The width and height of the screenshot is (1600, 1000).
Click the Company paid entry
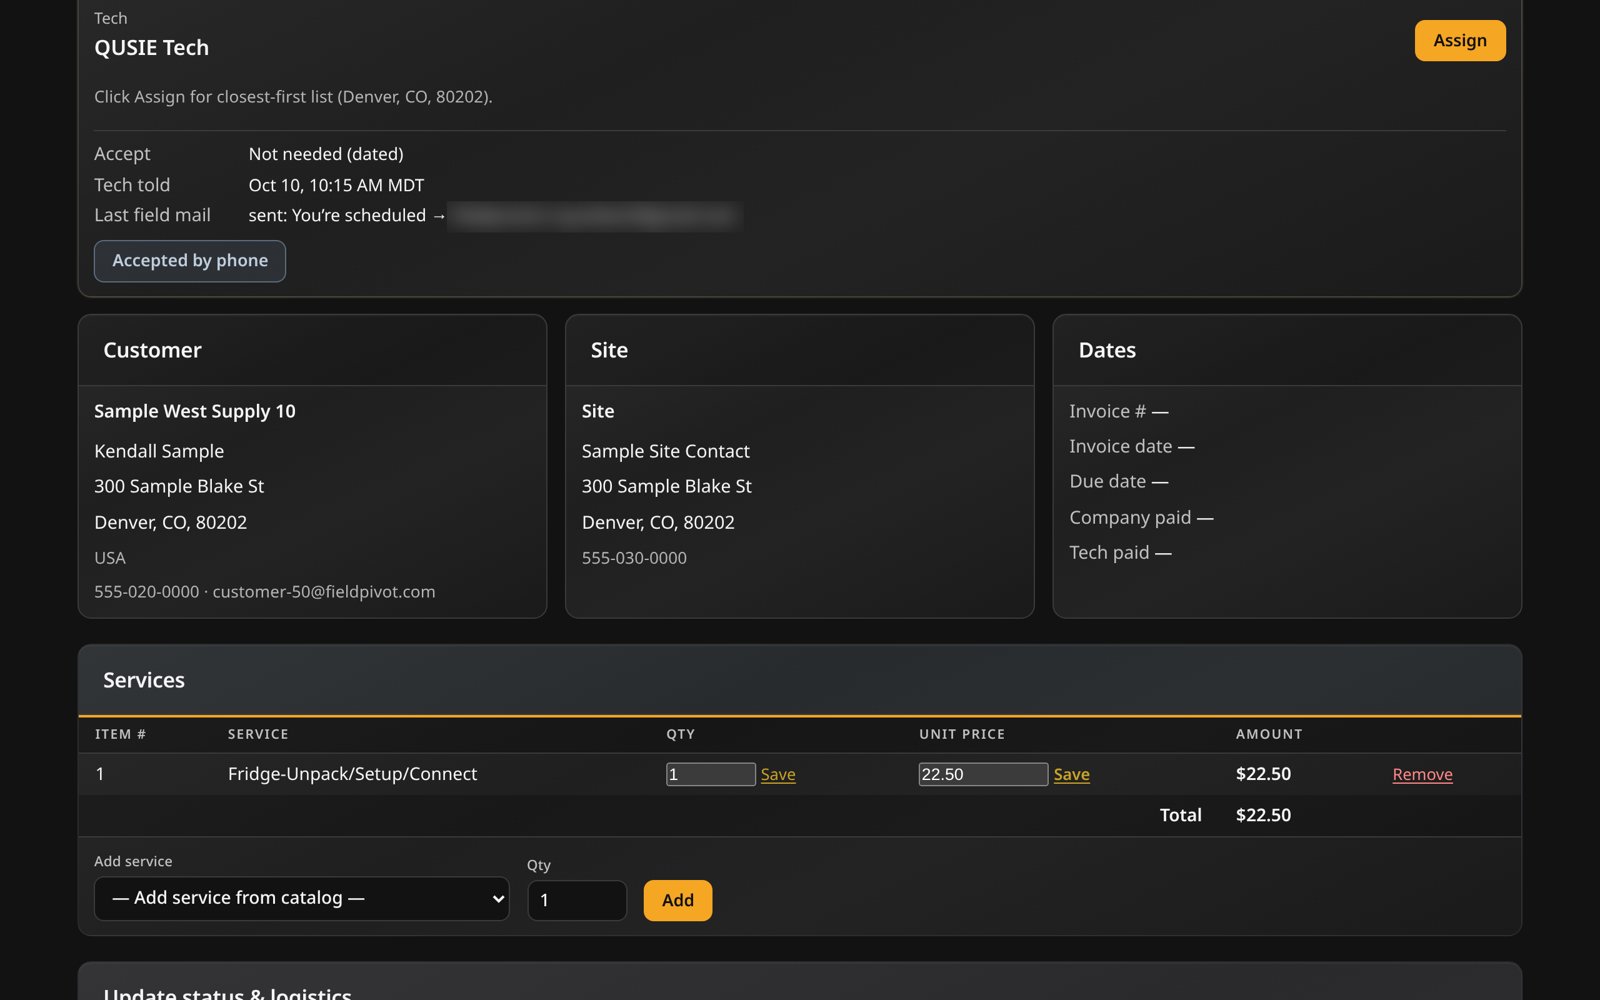pyautogui.click(x=1141, y=517)
